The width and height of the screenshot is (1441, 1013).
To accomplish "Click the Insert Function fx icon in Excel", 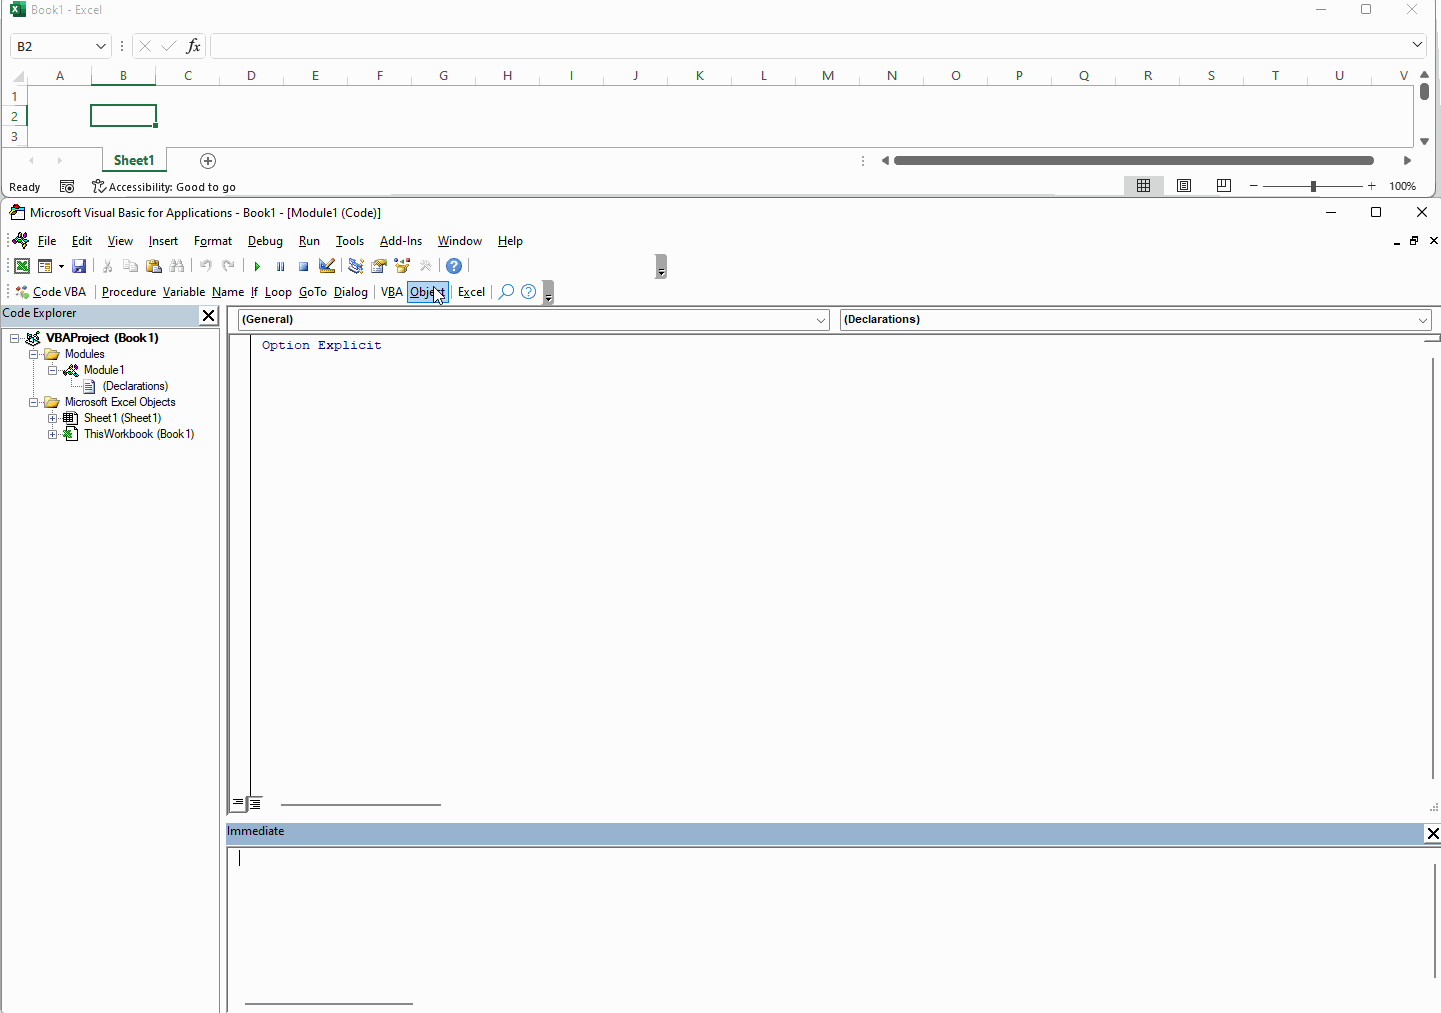I will [x=194, y=46].
